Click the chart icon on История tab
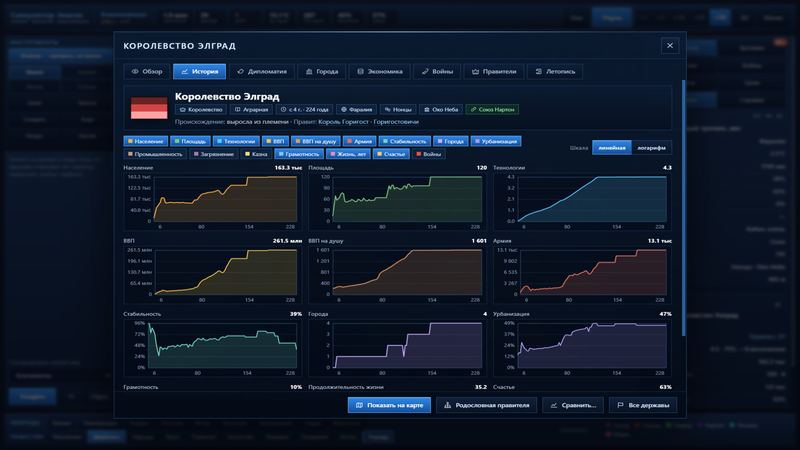Viewport: 800px width, 450px height. (x=185, y=71)
